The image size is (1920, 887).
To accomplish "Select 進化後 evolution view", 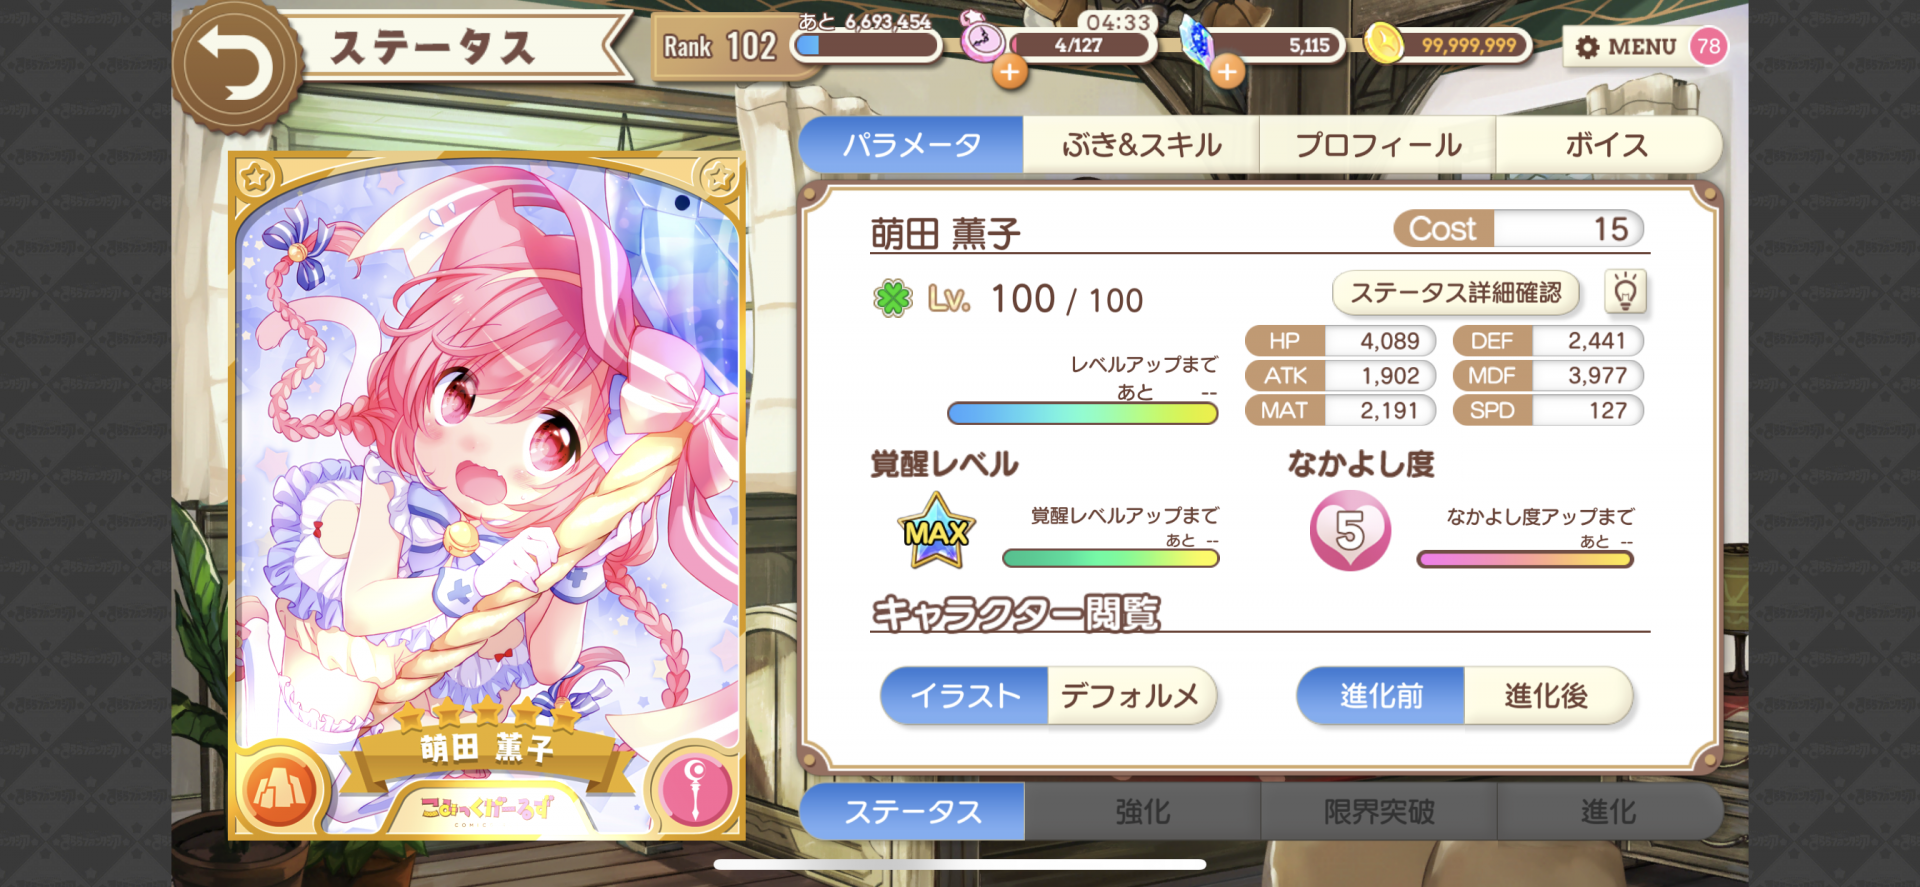I will [1547, 695].
